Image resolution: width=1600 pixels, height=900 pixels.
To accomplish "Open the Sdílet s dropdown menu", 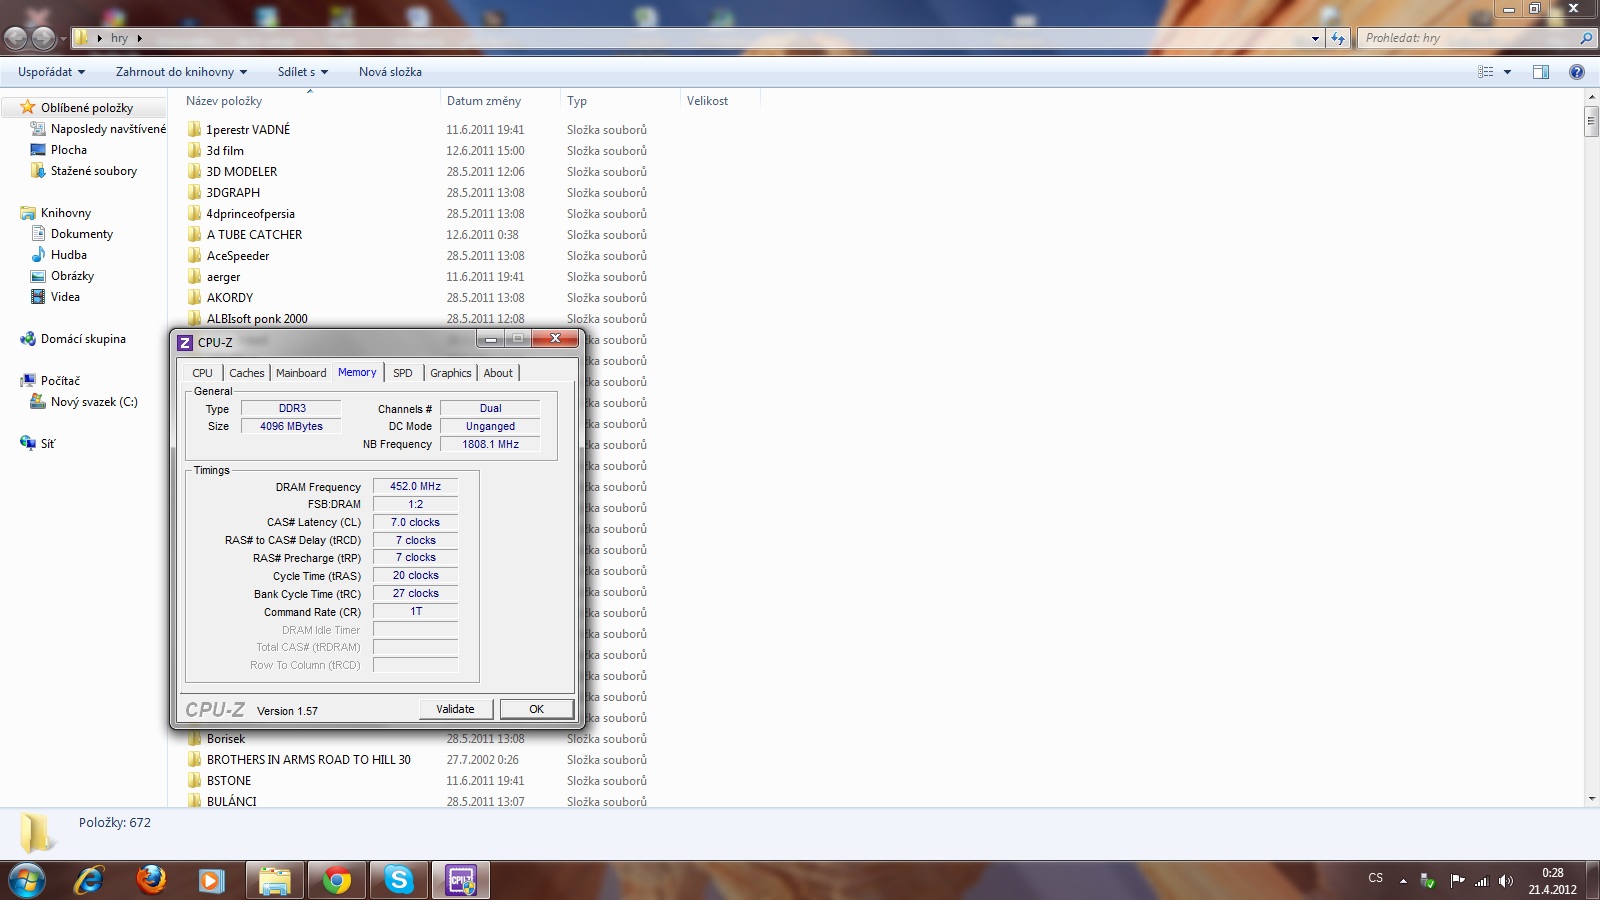I will [303, 72].
